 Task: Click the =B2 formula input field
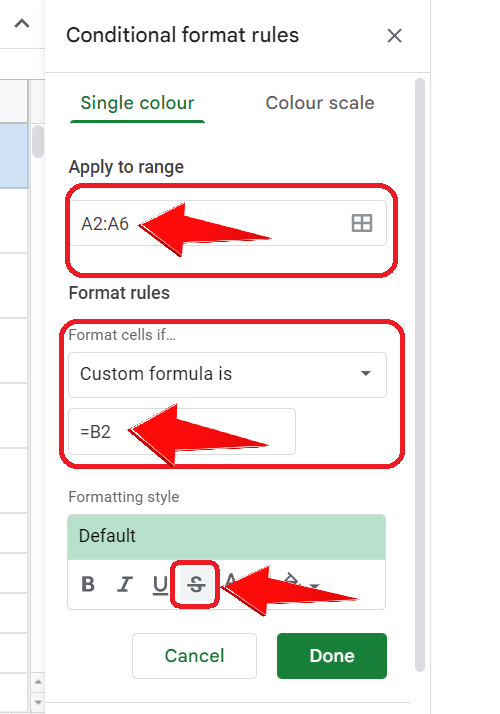point(182,431)
